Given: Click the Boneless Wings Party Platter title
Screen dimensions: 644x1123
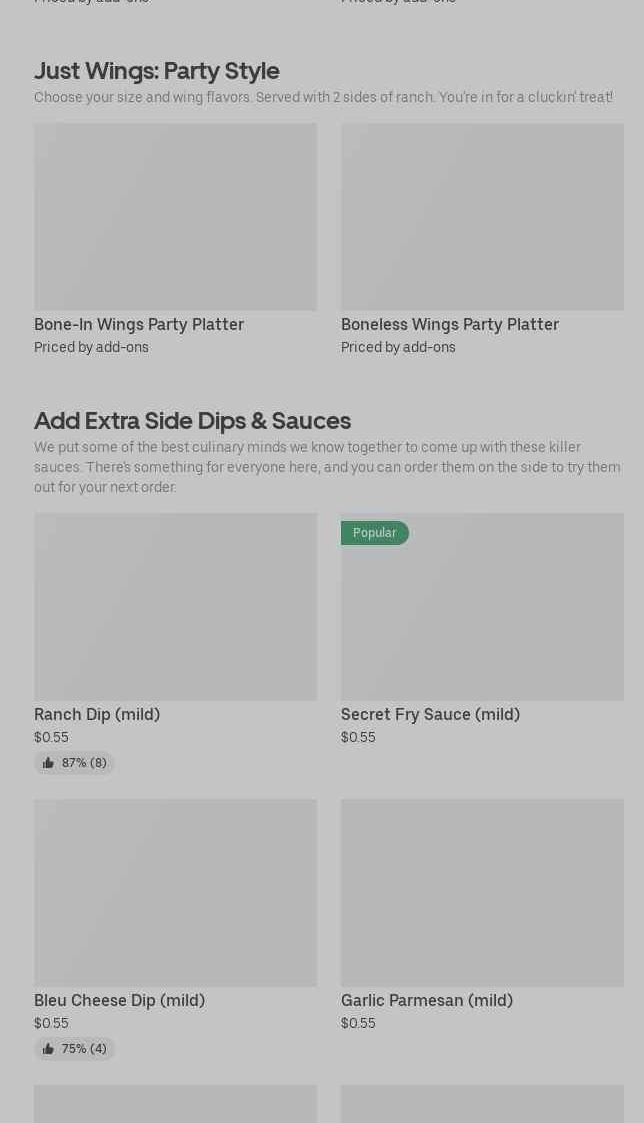Looking at the screenshot, I should (x=450, y=324).
